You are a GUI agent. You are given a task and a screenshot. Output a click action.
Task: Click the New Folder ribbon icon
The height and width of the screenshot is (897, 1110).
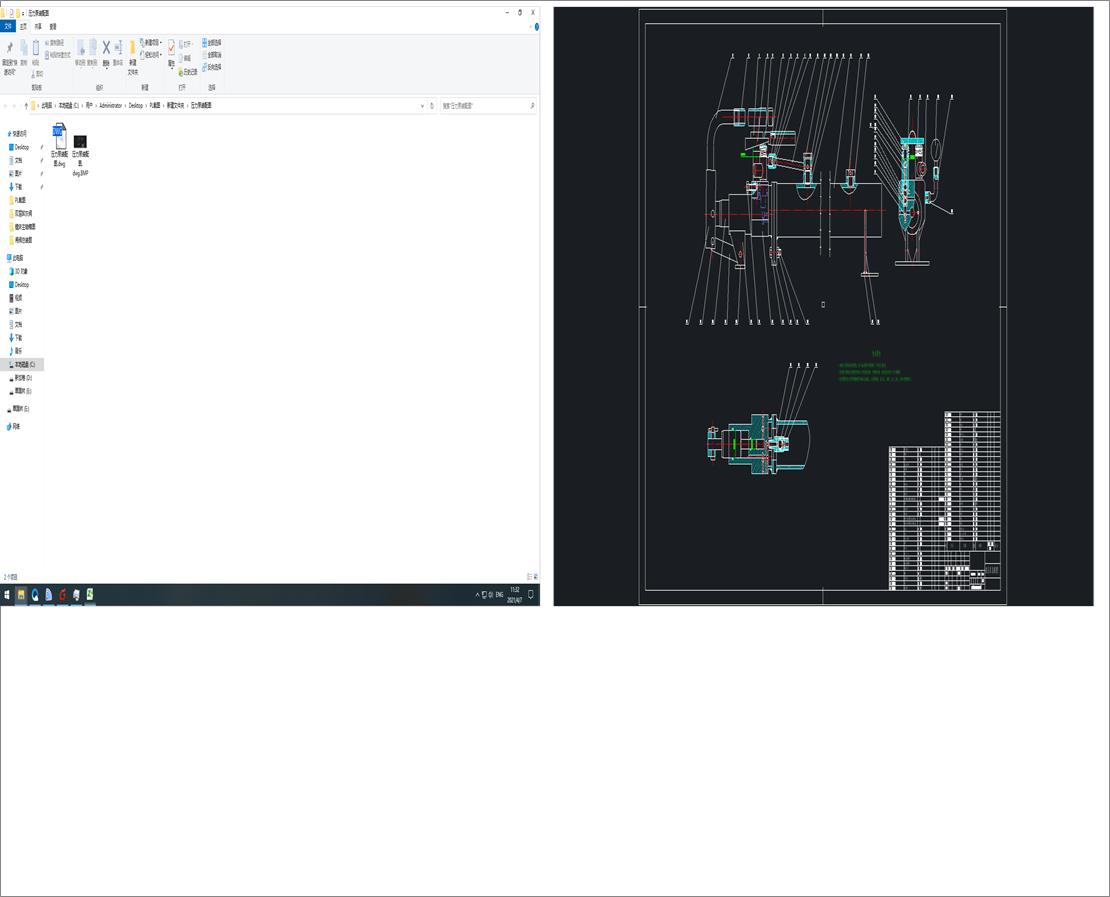[x=132, y=50]
